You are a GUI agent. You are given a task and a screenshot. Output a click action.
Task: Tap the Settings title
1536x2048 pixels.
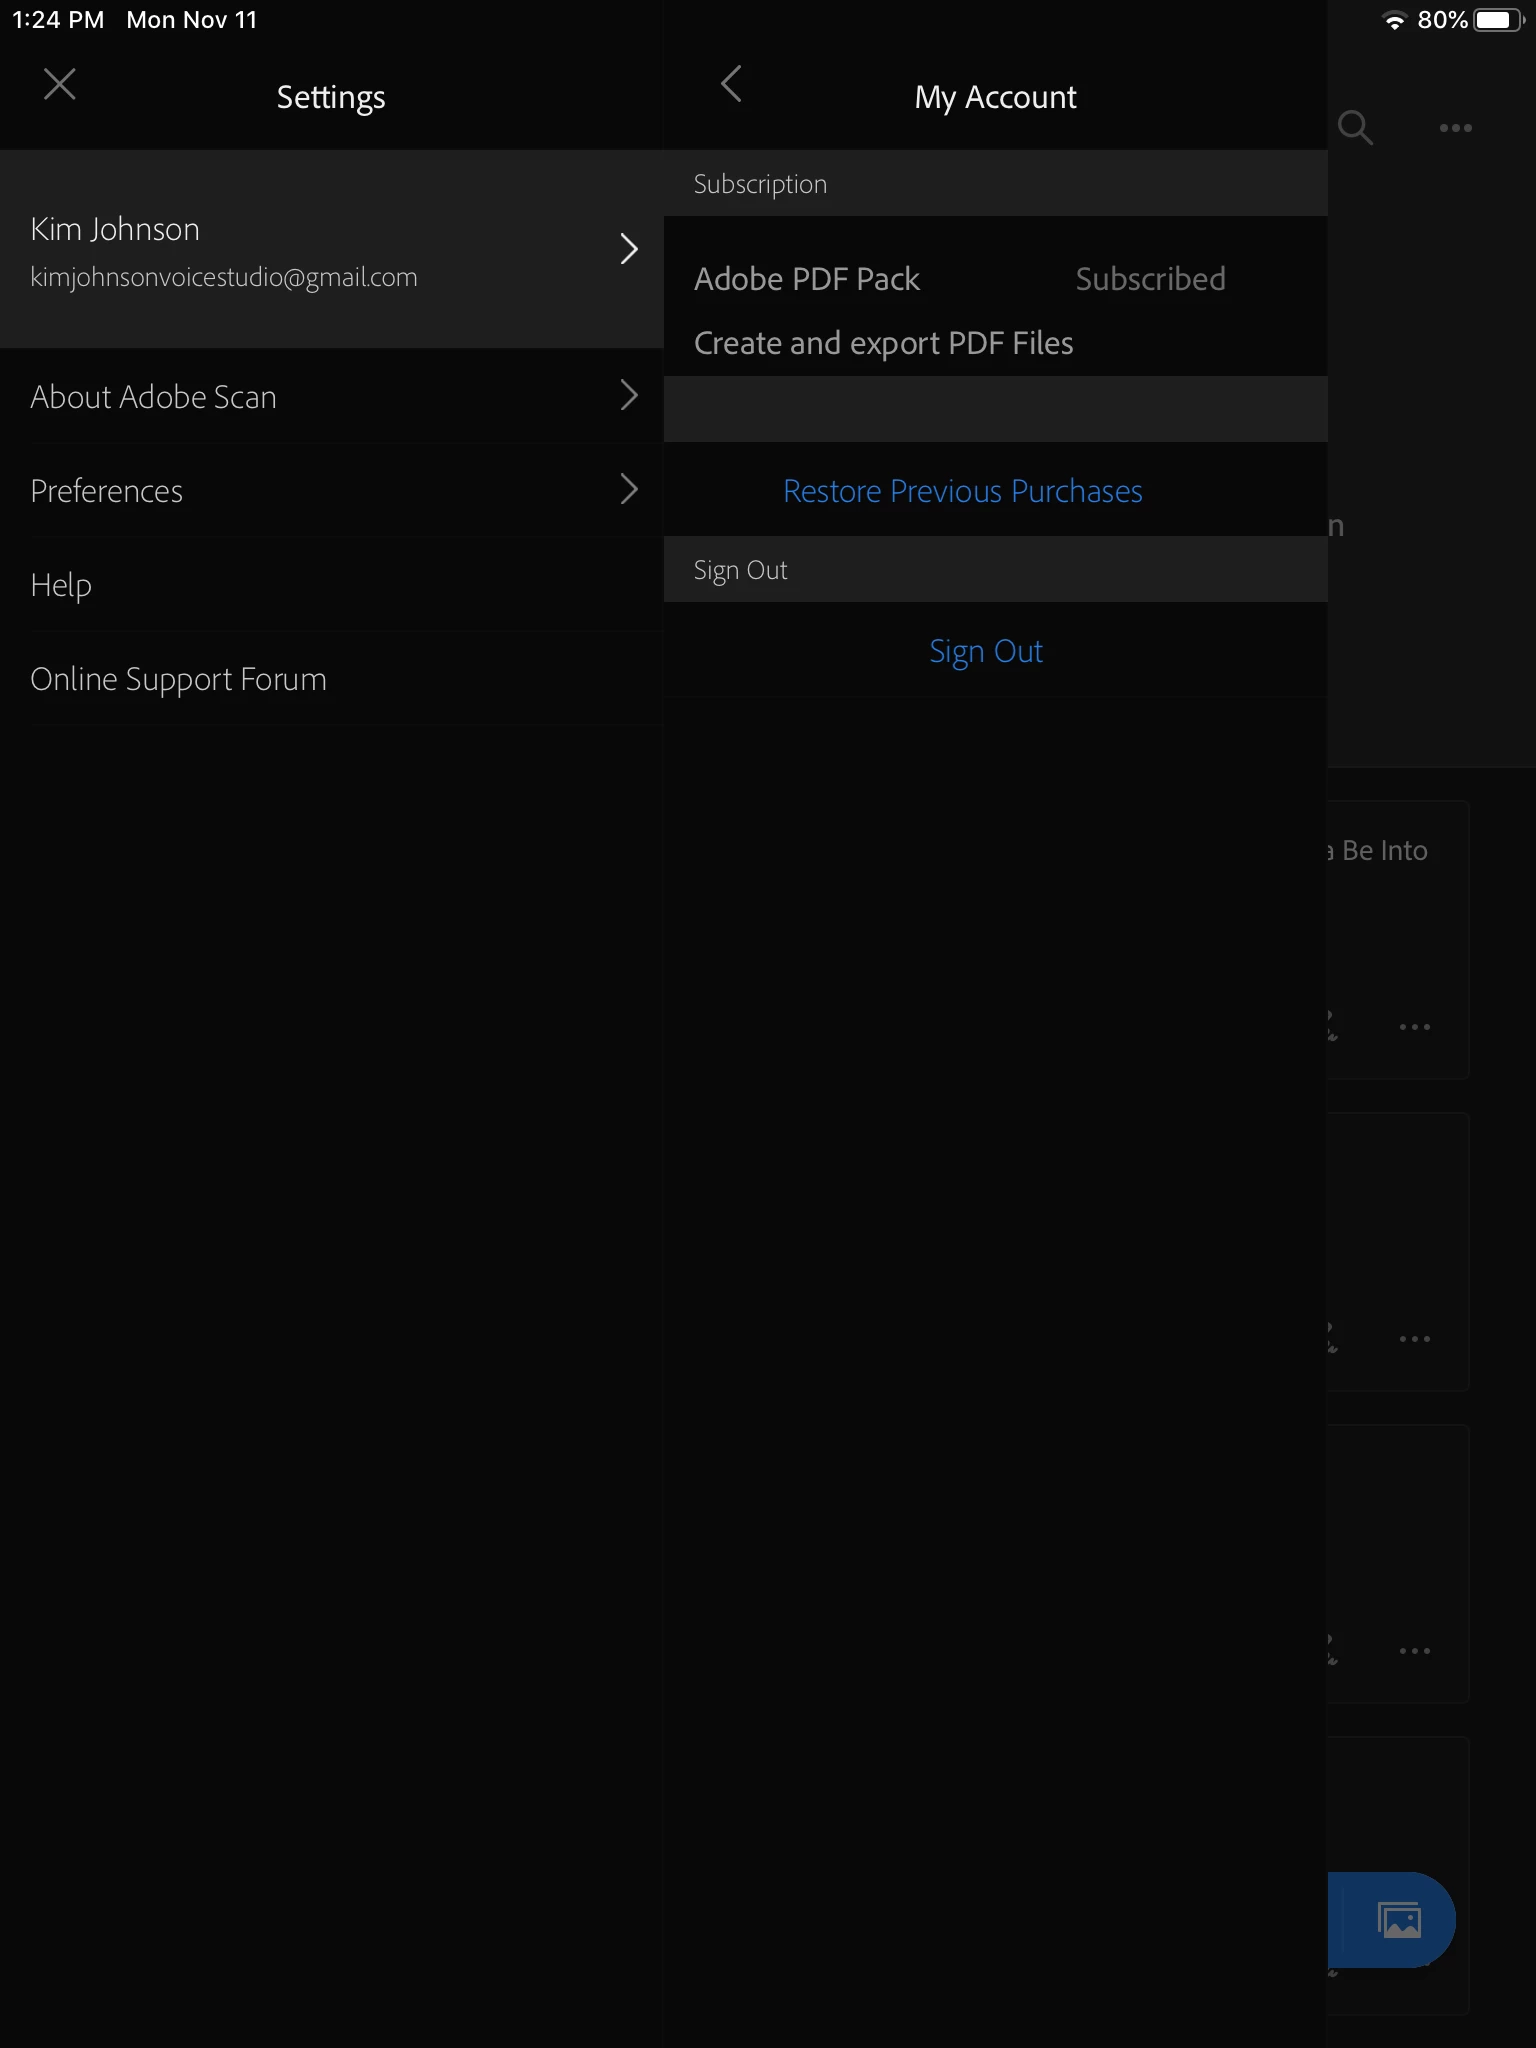pos(331,97)
